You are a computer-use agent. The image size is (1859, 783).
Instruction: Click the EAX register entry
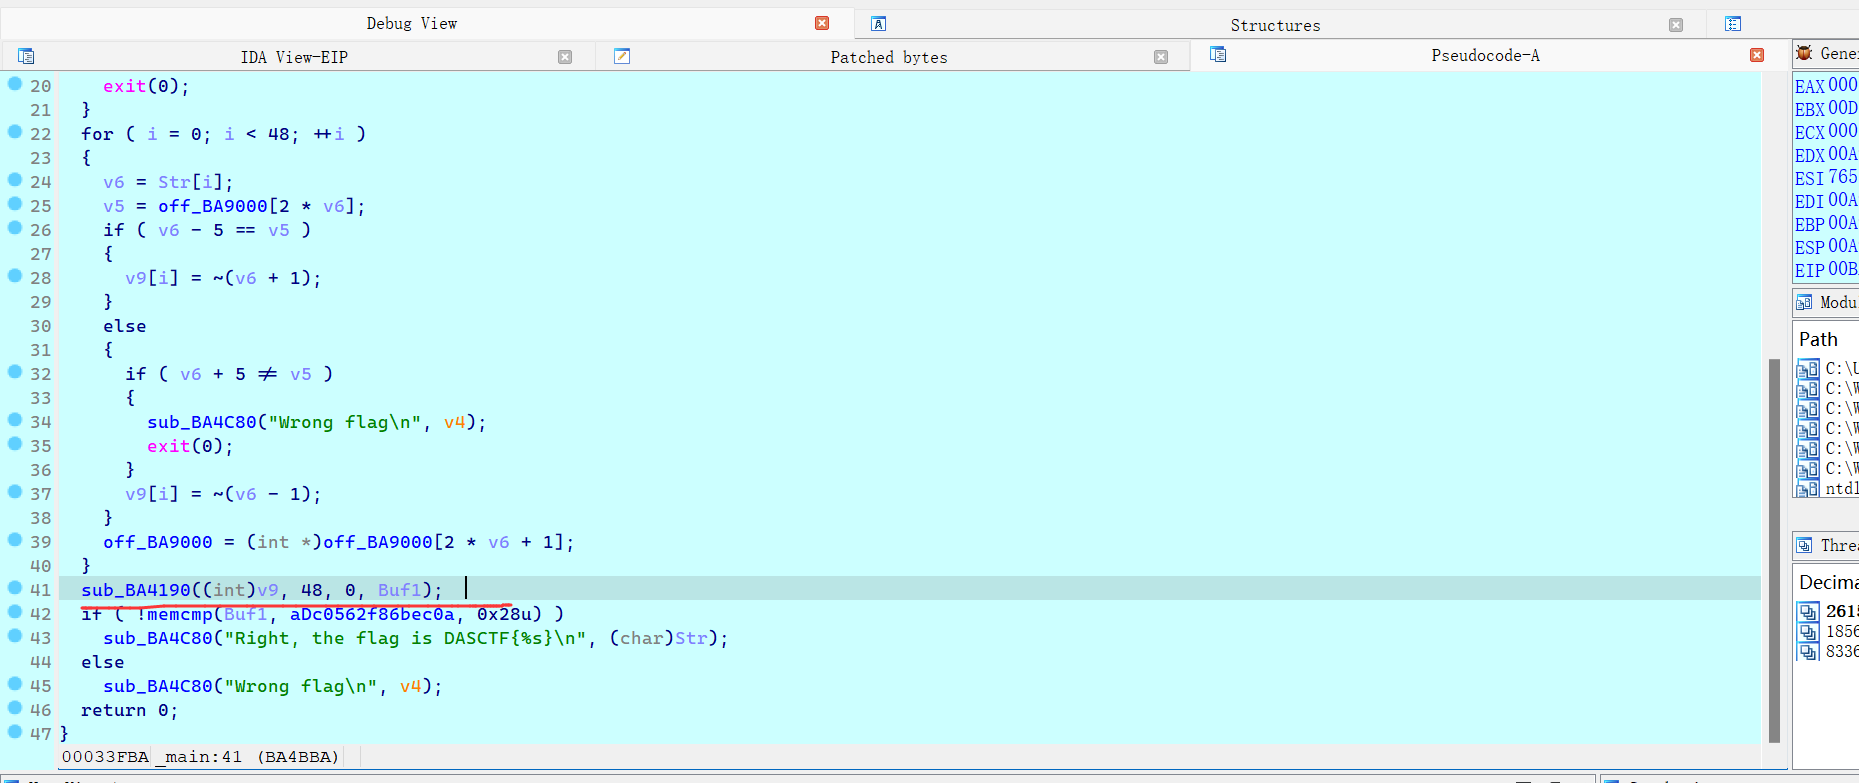click(1826, 85)
